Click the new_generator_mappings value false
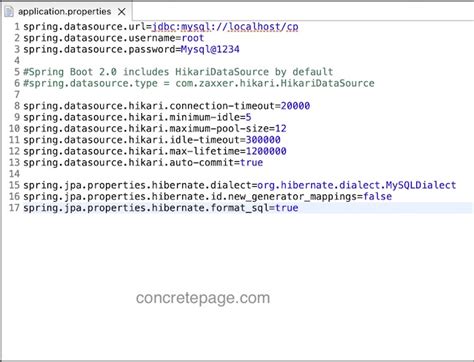Image resolution: width=474 pixels, height=362 pixels. coord(377,196)
